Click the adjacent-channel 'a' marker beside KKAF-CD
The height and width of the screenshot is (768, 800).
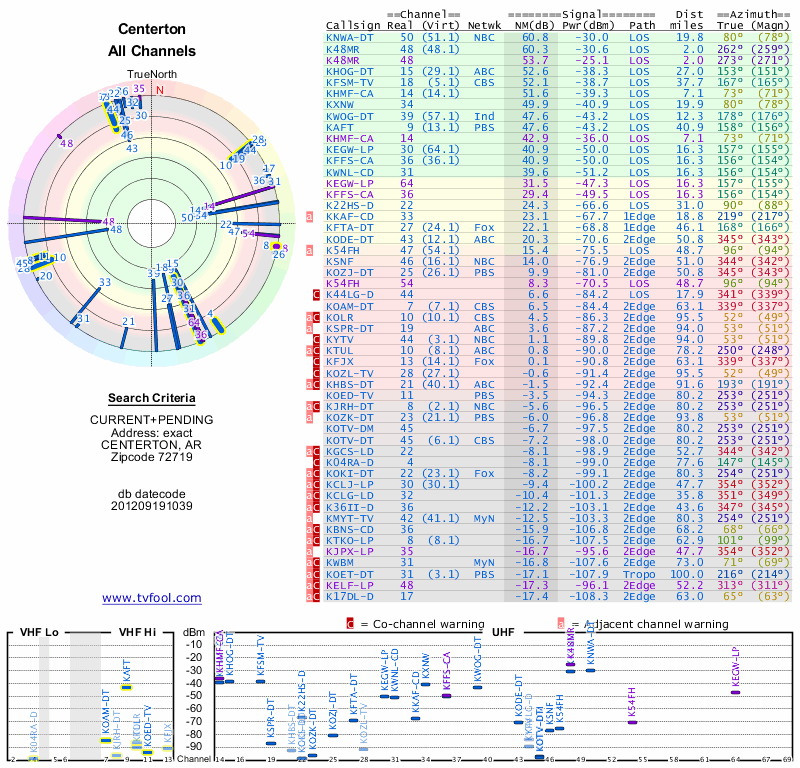tap(309, 217)
